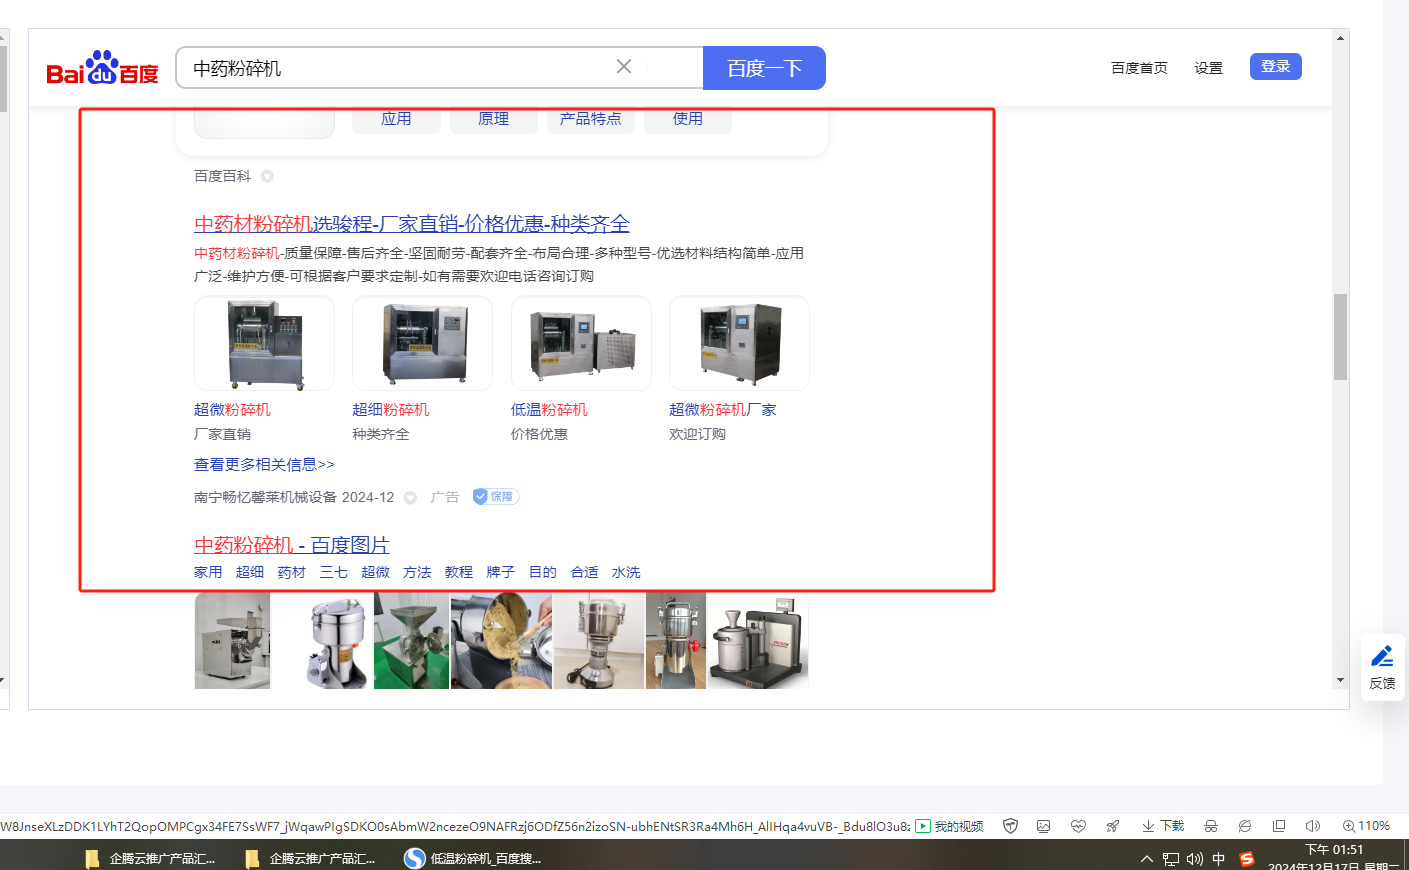Click the heart health monitor icon

point(1078,826)
